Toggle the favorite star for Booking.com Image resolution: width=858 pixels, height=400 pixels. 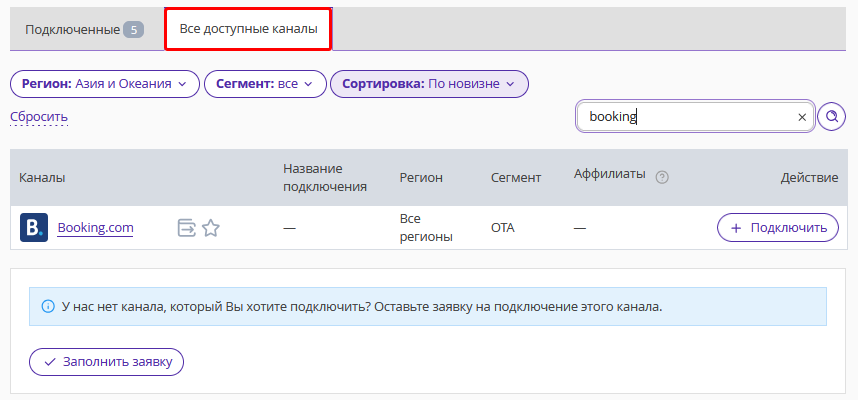(211, 228)
